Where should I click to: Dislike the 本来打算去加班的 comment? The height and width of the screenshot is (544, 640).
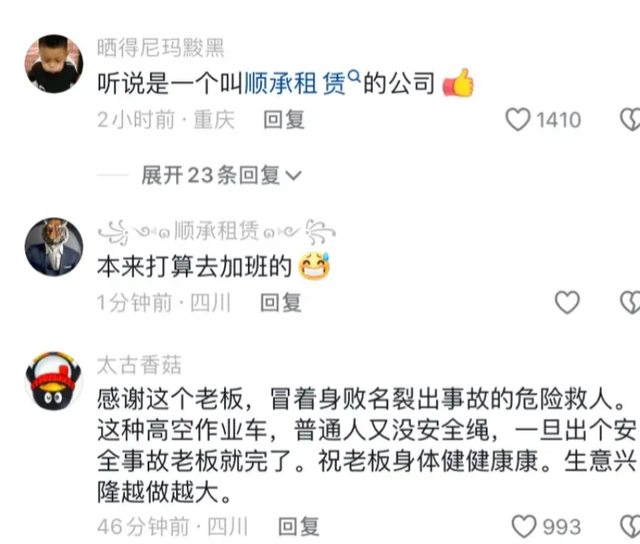[630, 302]
